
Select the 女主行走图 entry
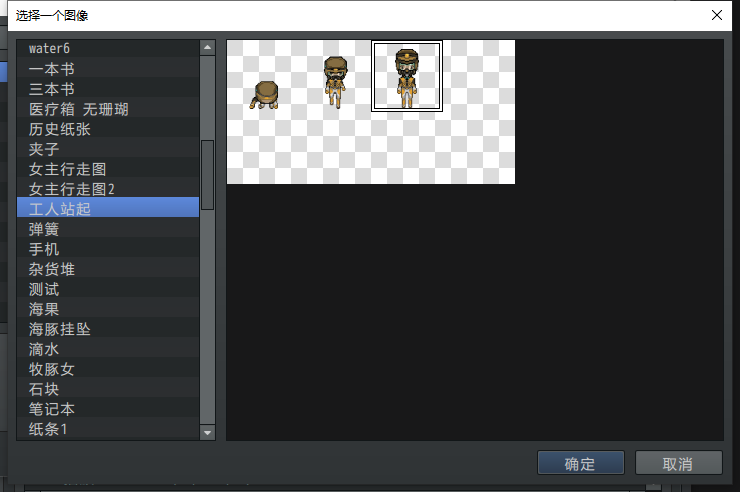[x=108, y=169]
